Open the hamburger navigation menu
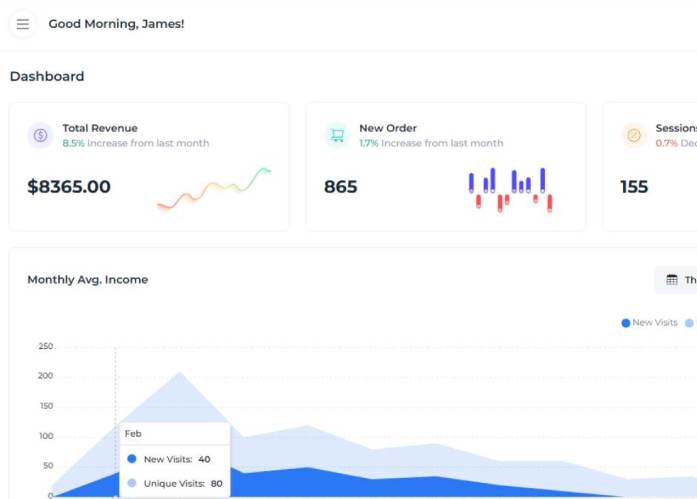 [x=23, y=24]
